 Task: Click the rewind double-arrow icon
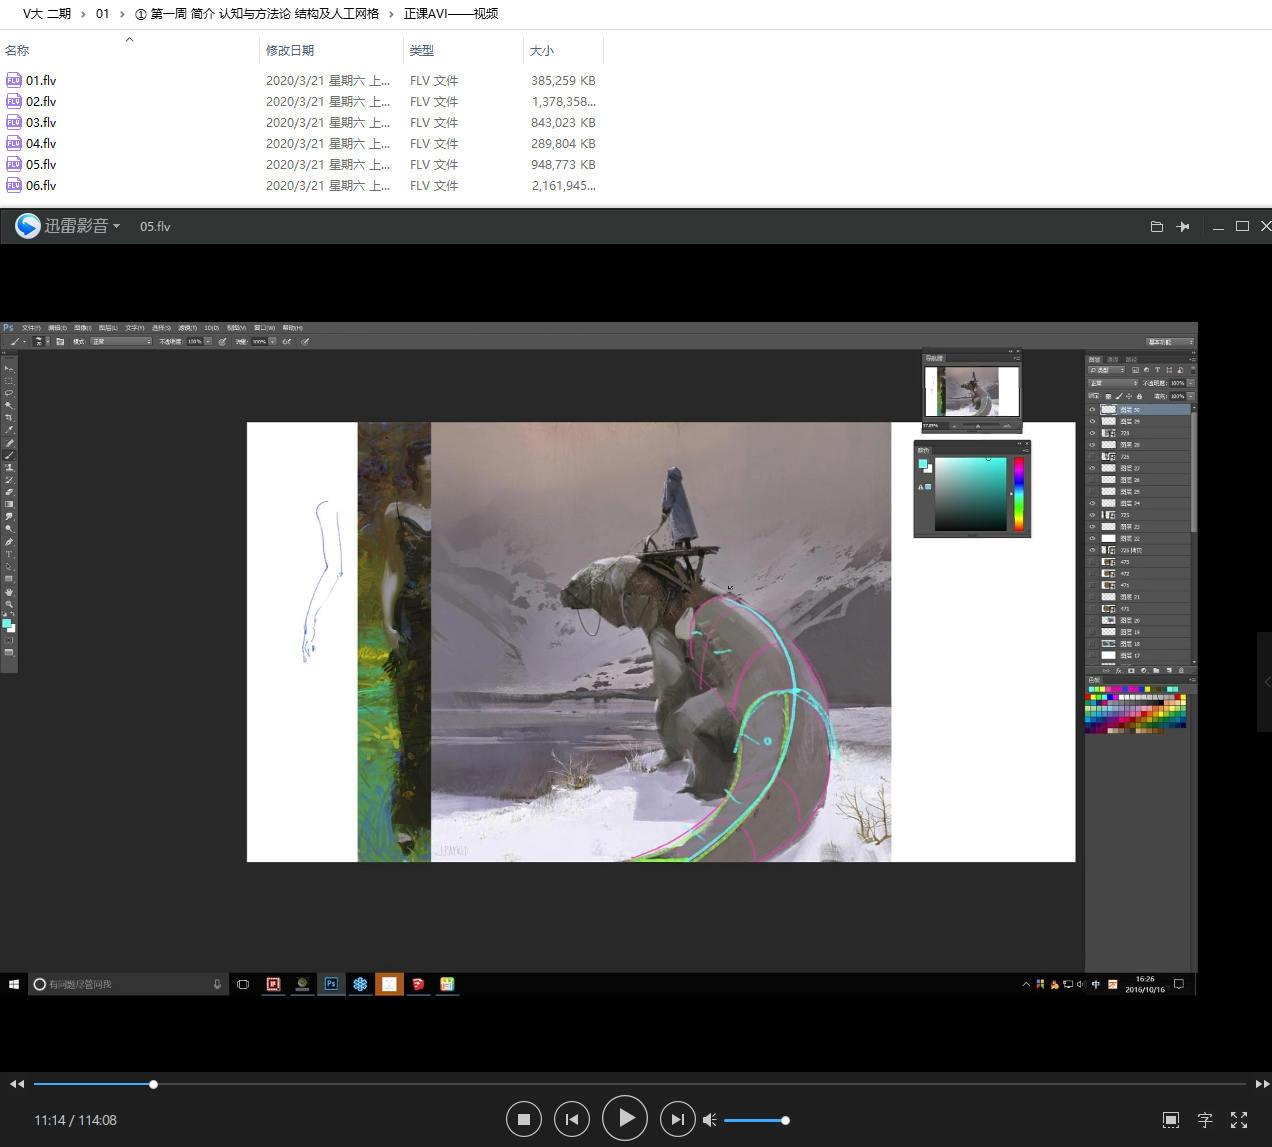pyautogui.click(x=17, y=1084)
